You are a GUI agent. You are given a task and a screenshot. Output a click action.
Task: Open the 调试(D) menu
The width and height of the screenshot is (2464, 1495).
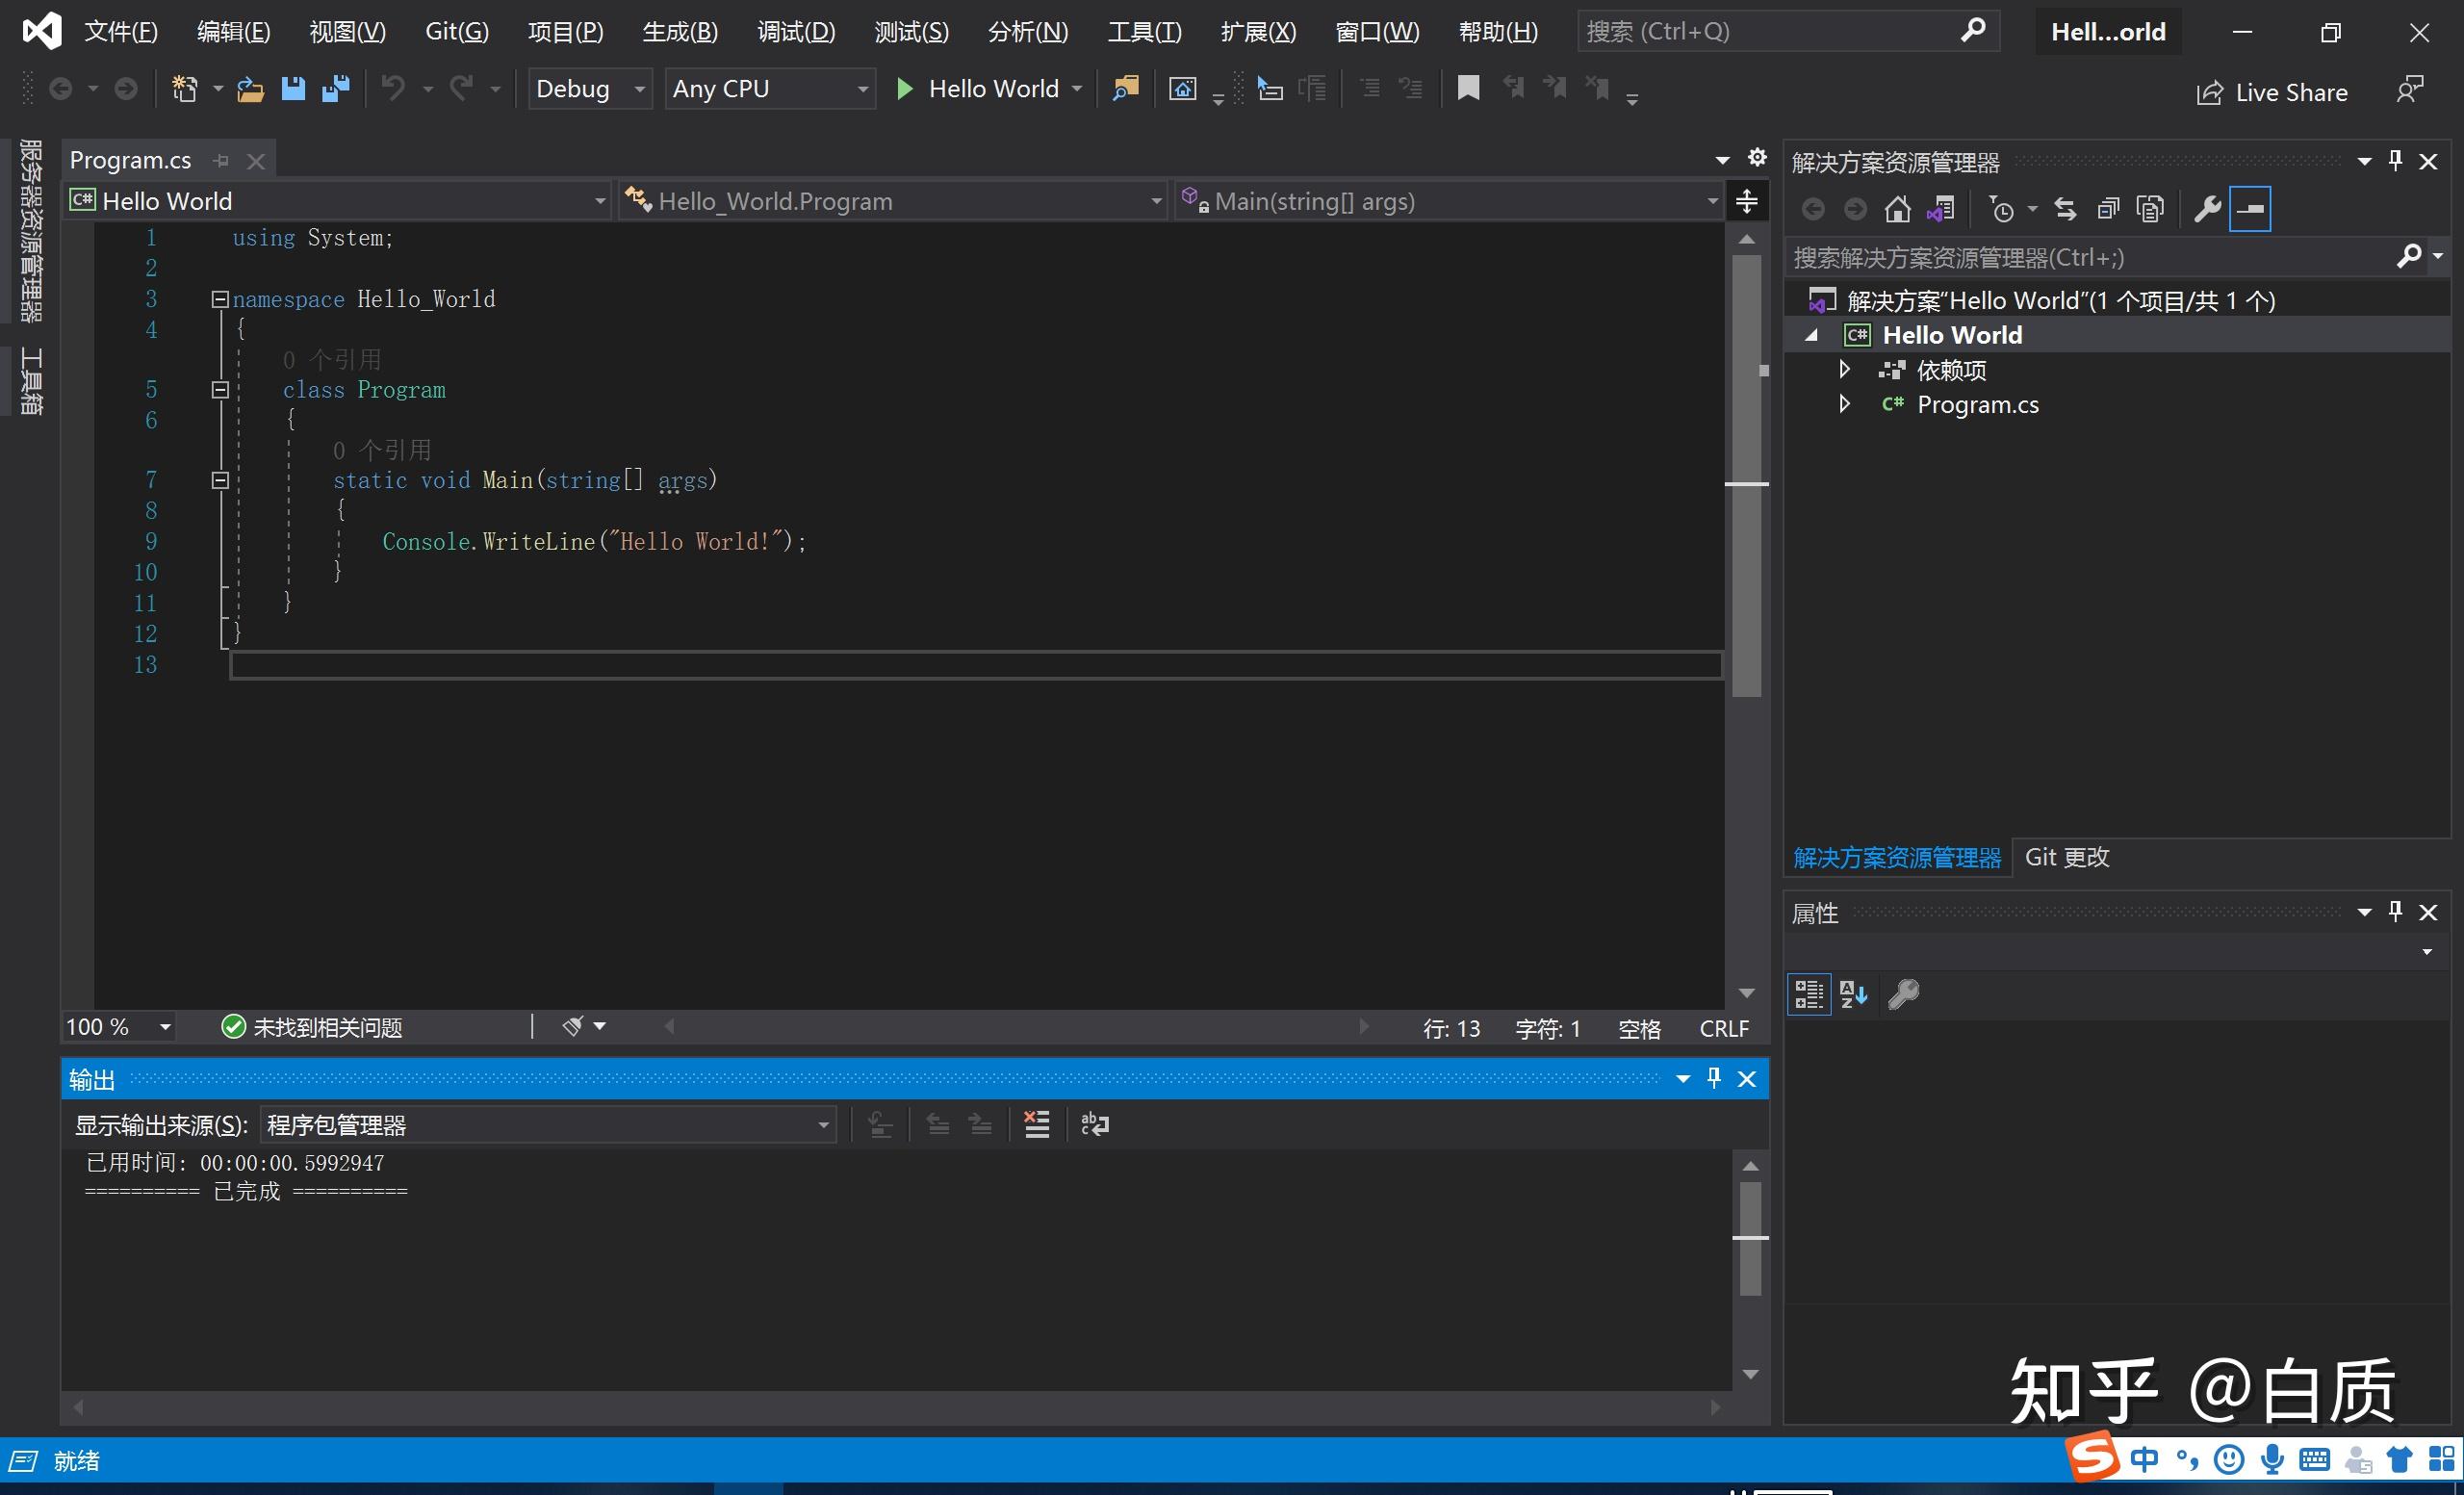tap(796, 32)
